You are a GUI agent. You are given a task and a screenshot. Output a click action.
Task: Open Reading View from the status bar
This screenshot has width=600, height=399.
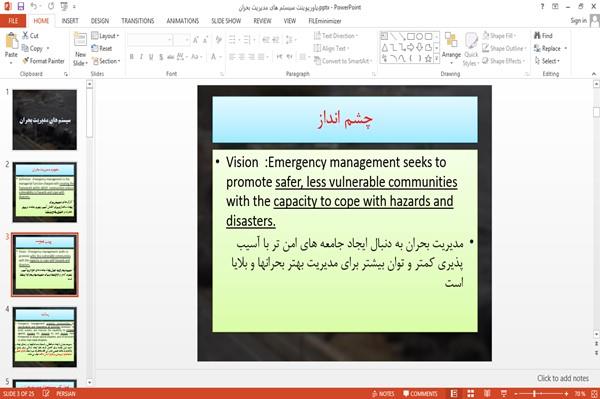pyautogui.click(x=487, y=394)
